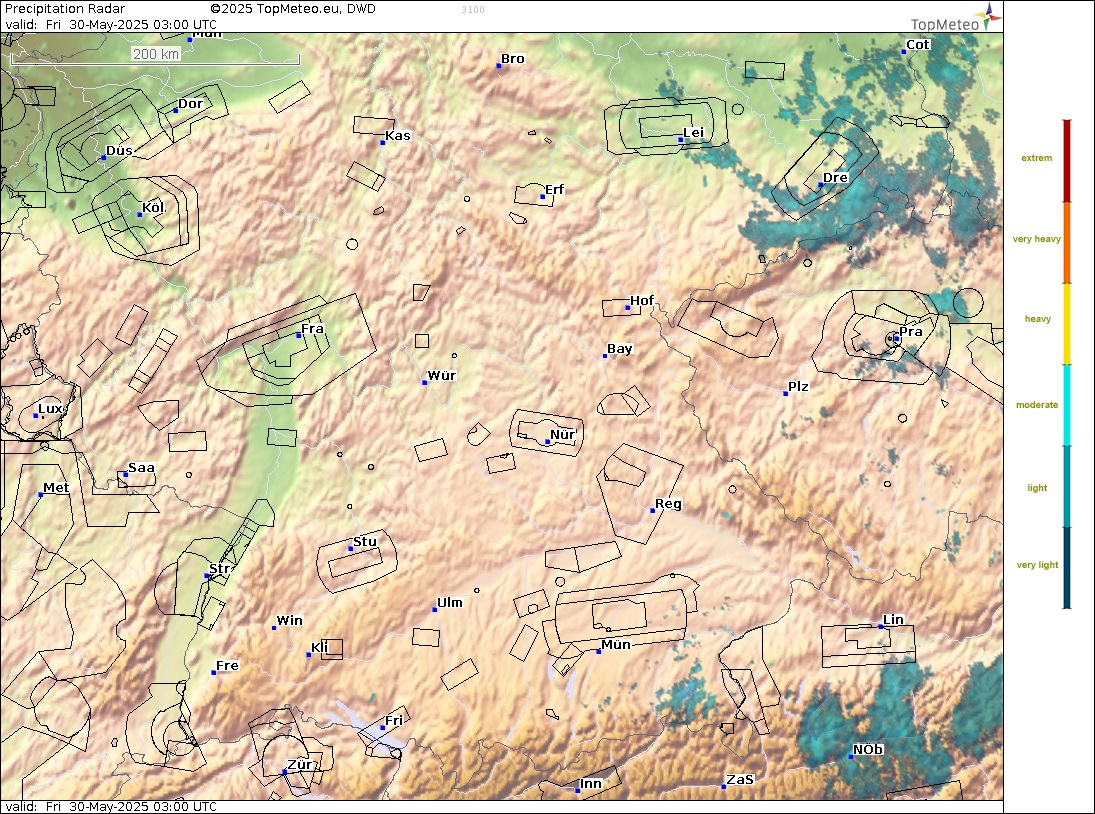Screen dimensions: 1095x814
Task: Click the 'Bro' city label
Action: (513, 59)
